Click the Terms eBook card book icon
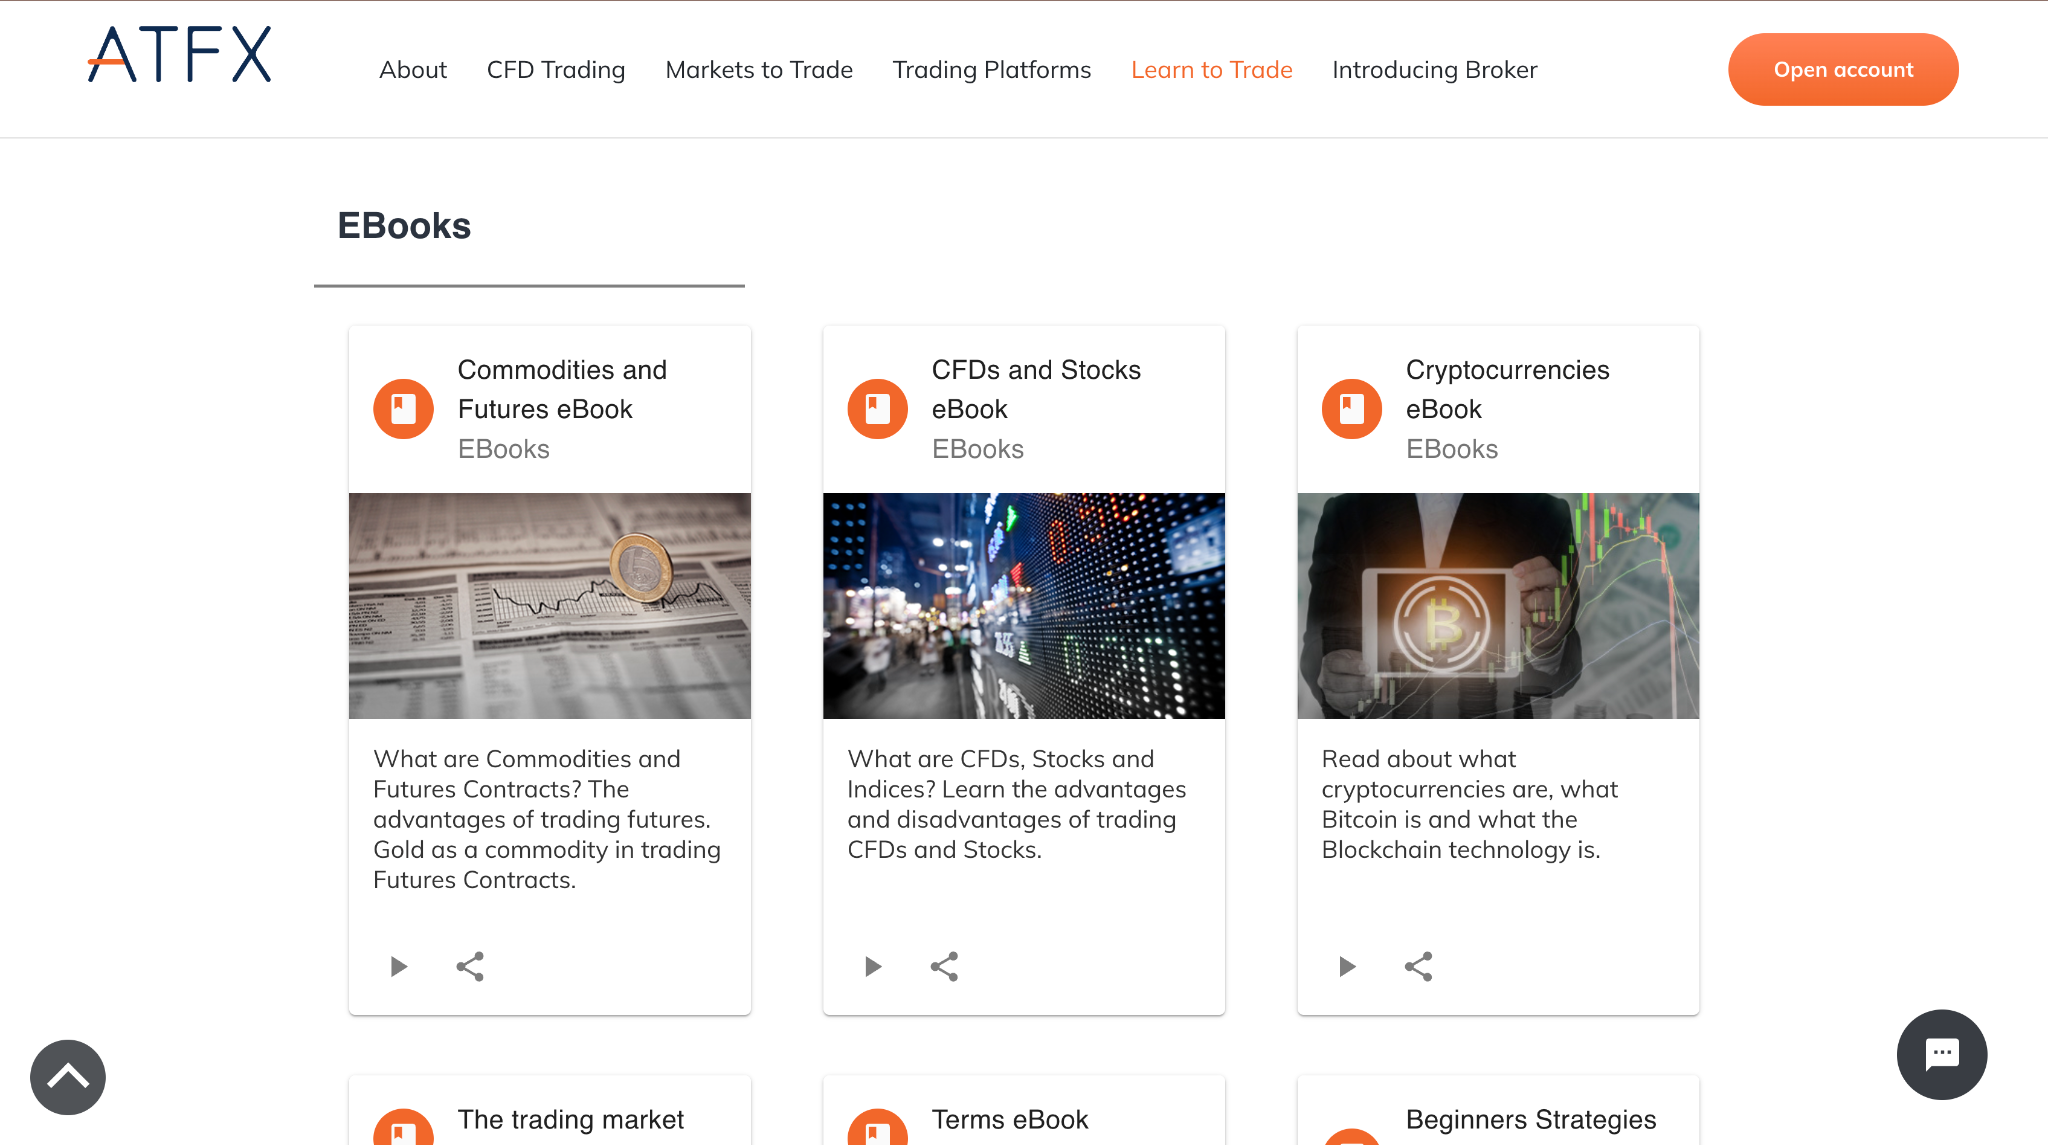 877,1127
